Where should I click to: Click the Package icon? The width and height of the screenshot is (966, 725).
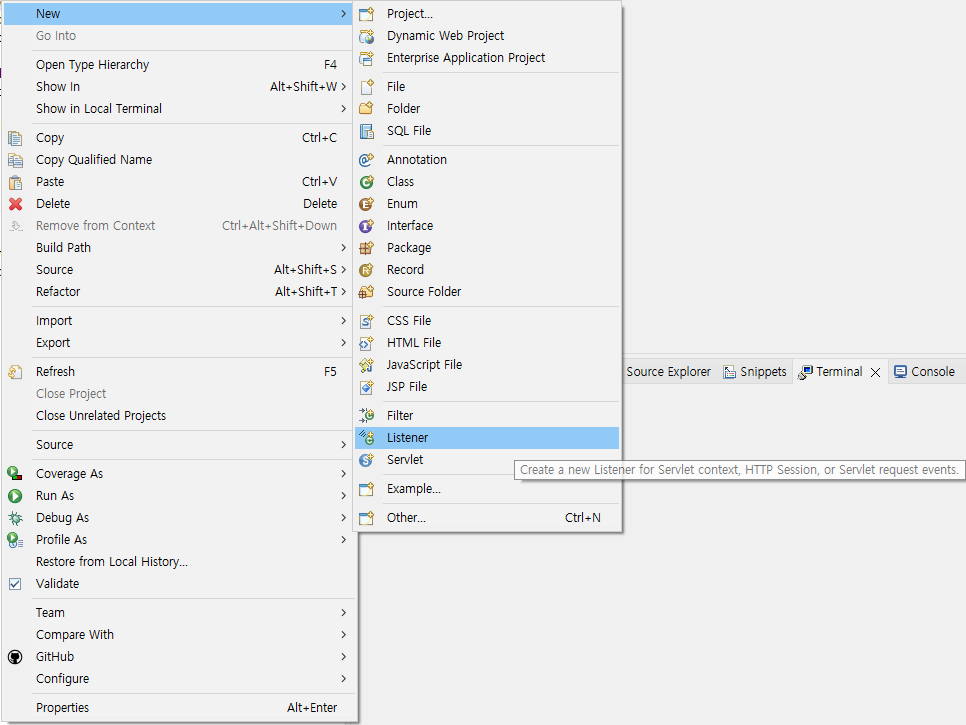367,248
